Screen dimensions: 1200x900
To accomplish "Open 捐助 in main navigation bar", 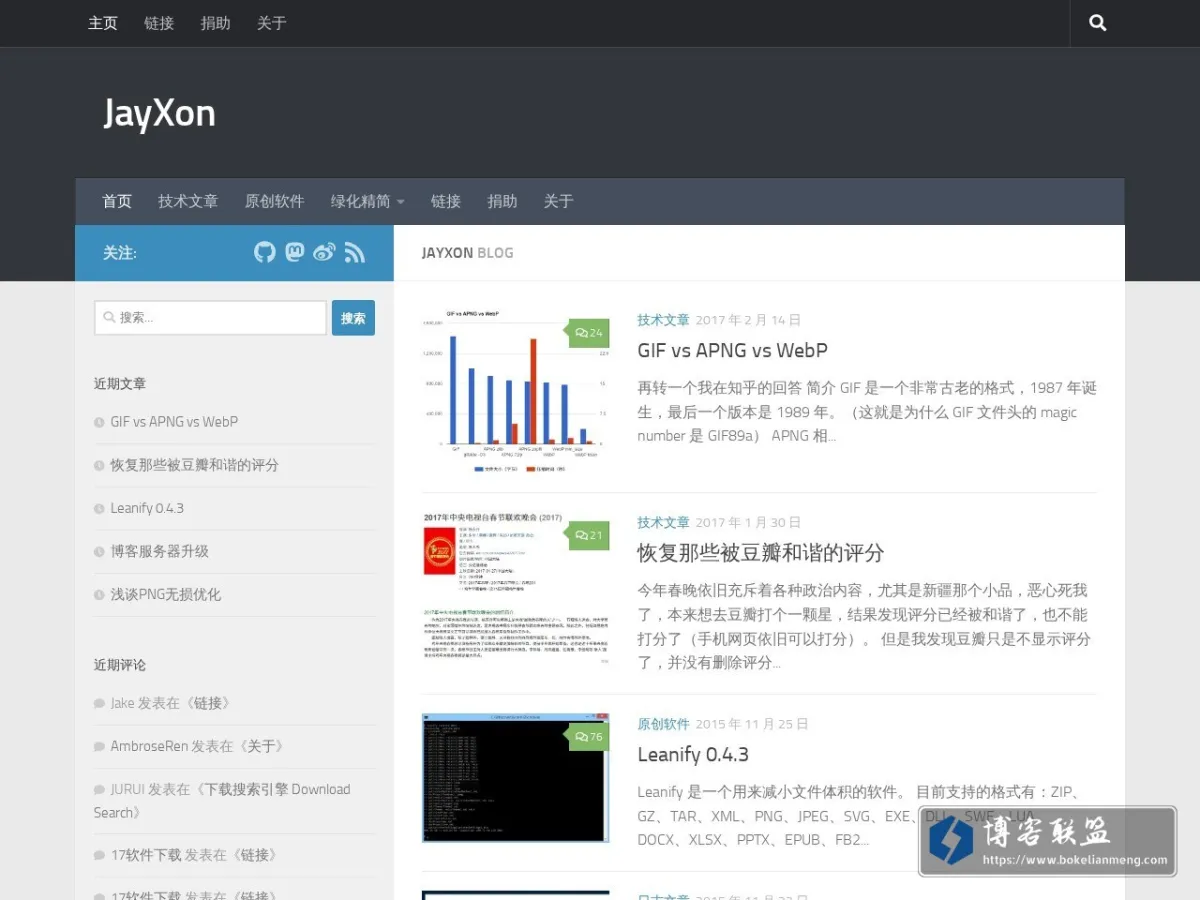I will [x=502, y=201].
